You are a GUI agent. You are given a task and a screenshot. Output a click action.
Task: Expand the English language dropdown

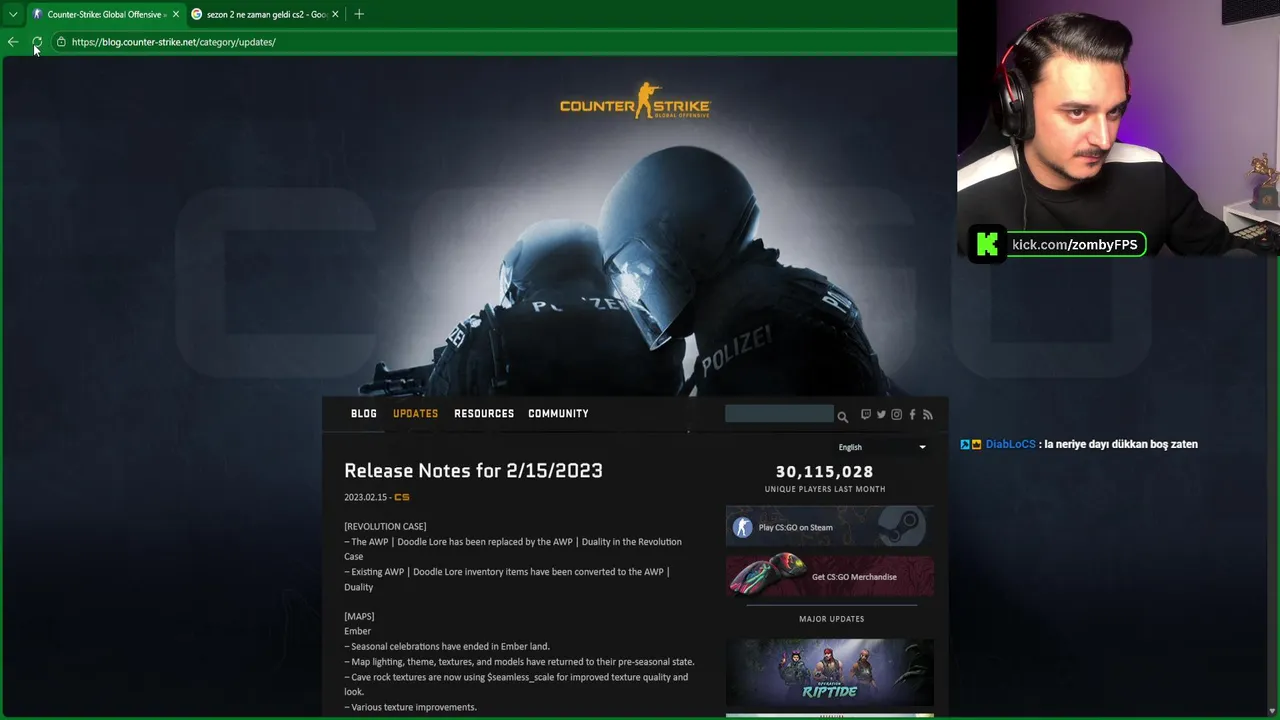tap(882, 447)
